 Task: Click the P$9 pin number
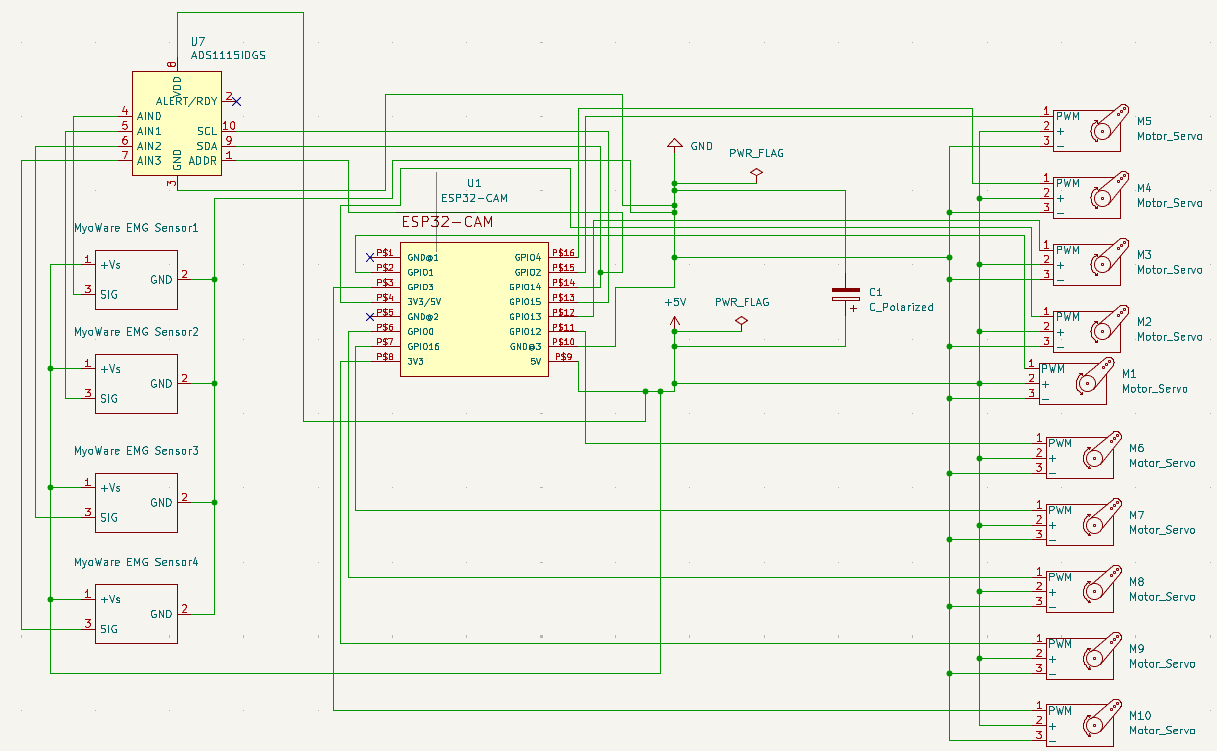[563, 356]
